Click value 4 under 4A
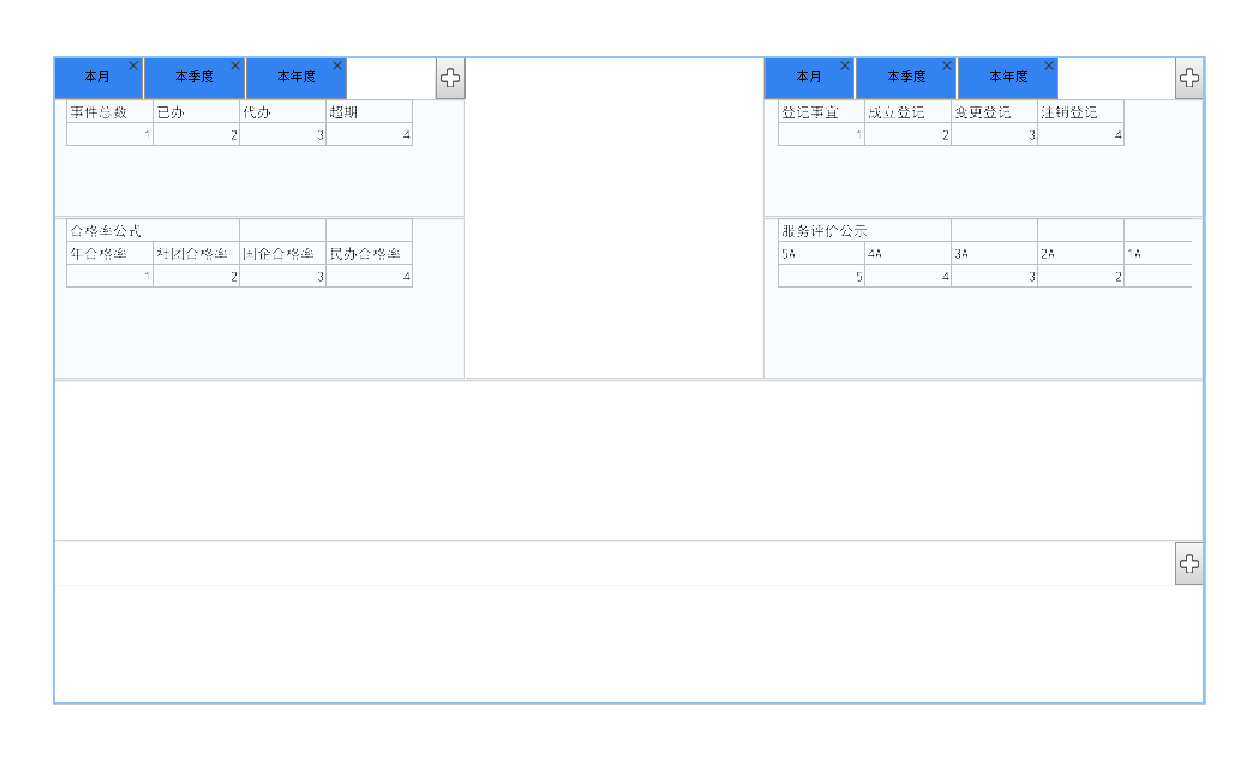The height and width of the screenshot is (757, 1250). [x=908, y=277]
